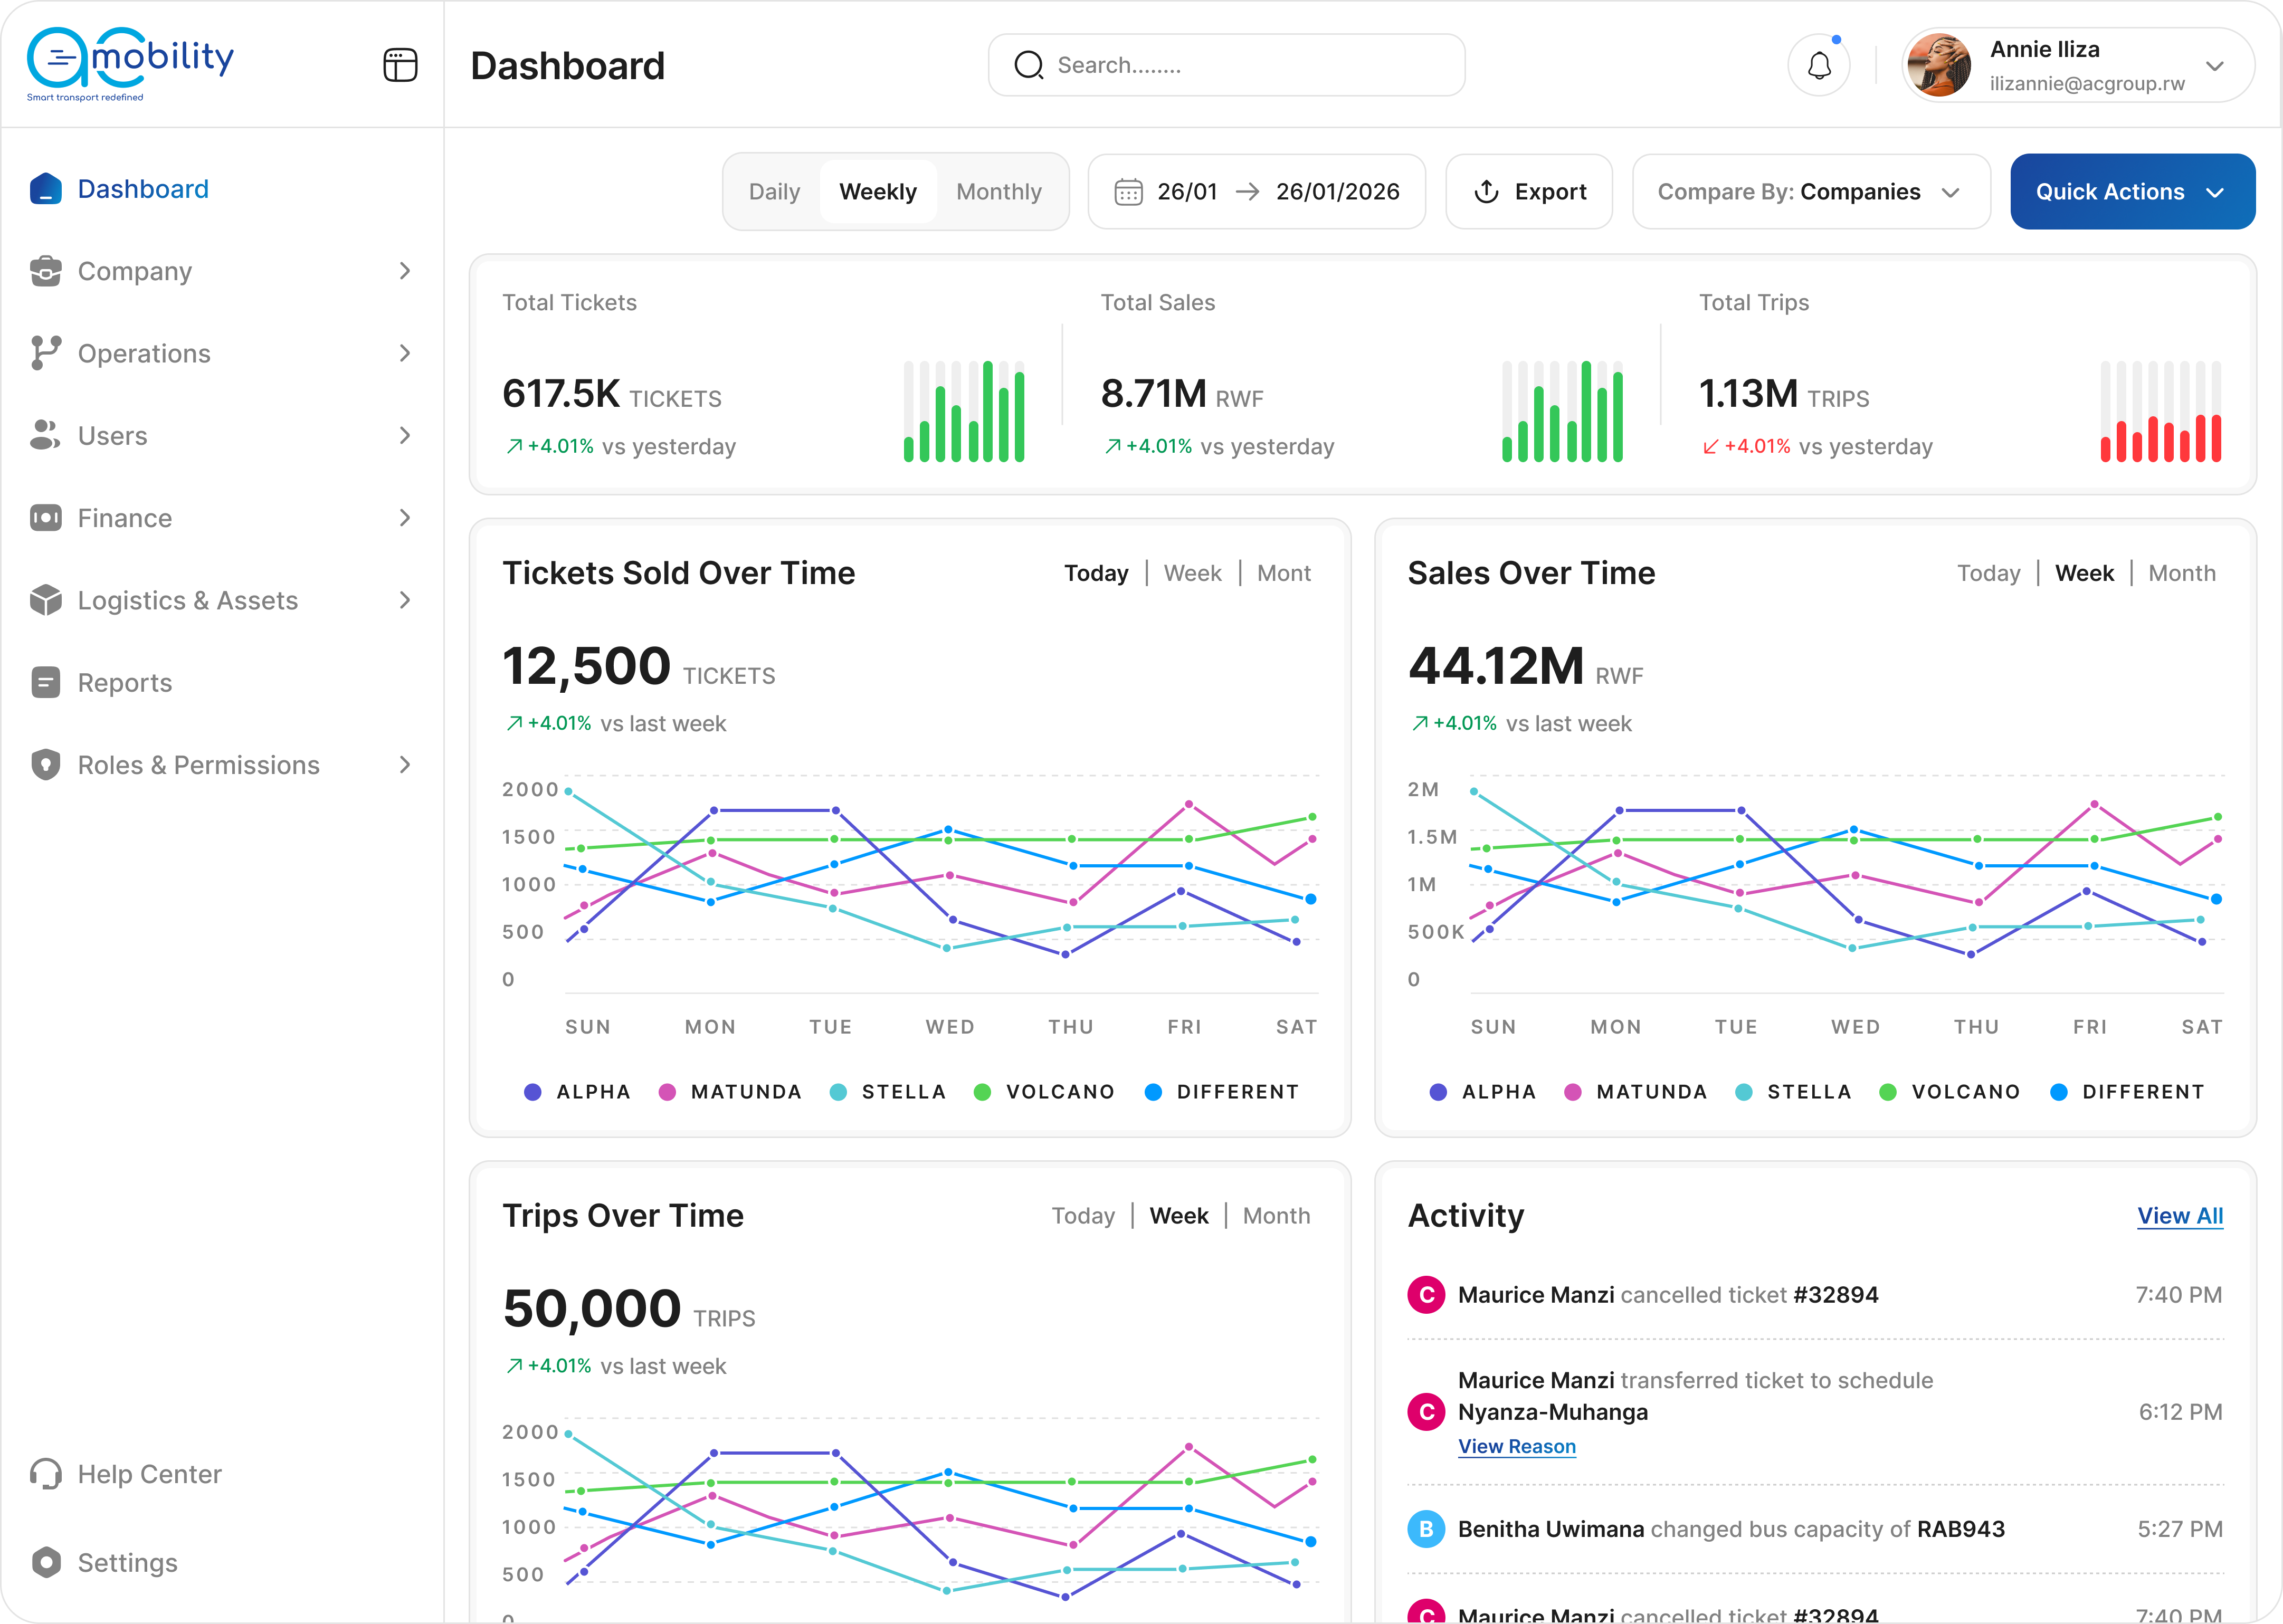Click the Logistics & Assets box icon
Viewport: 2283px width, 1624px height.
46,600
